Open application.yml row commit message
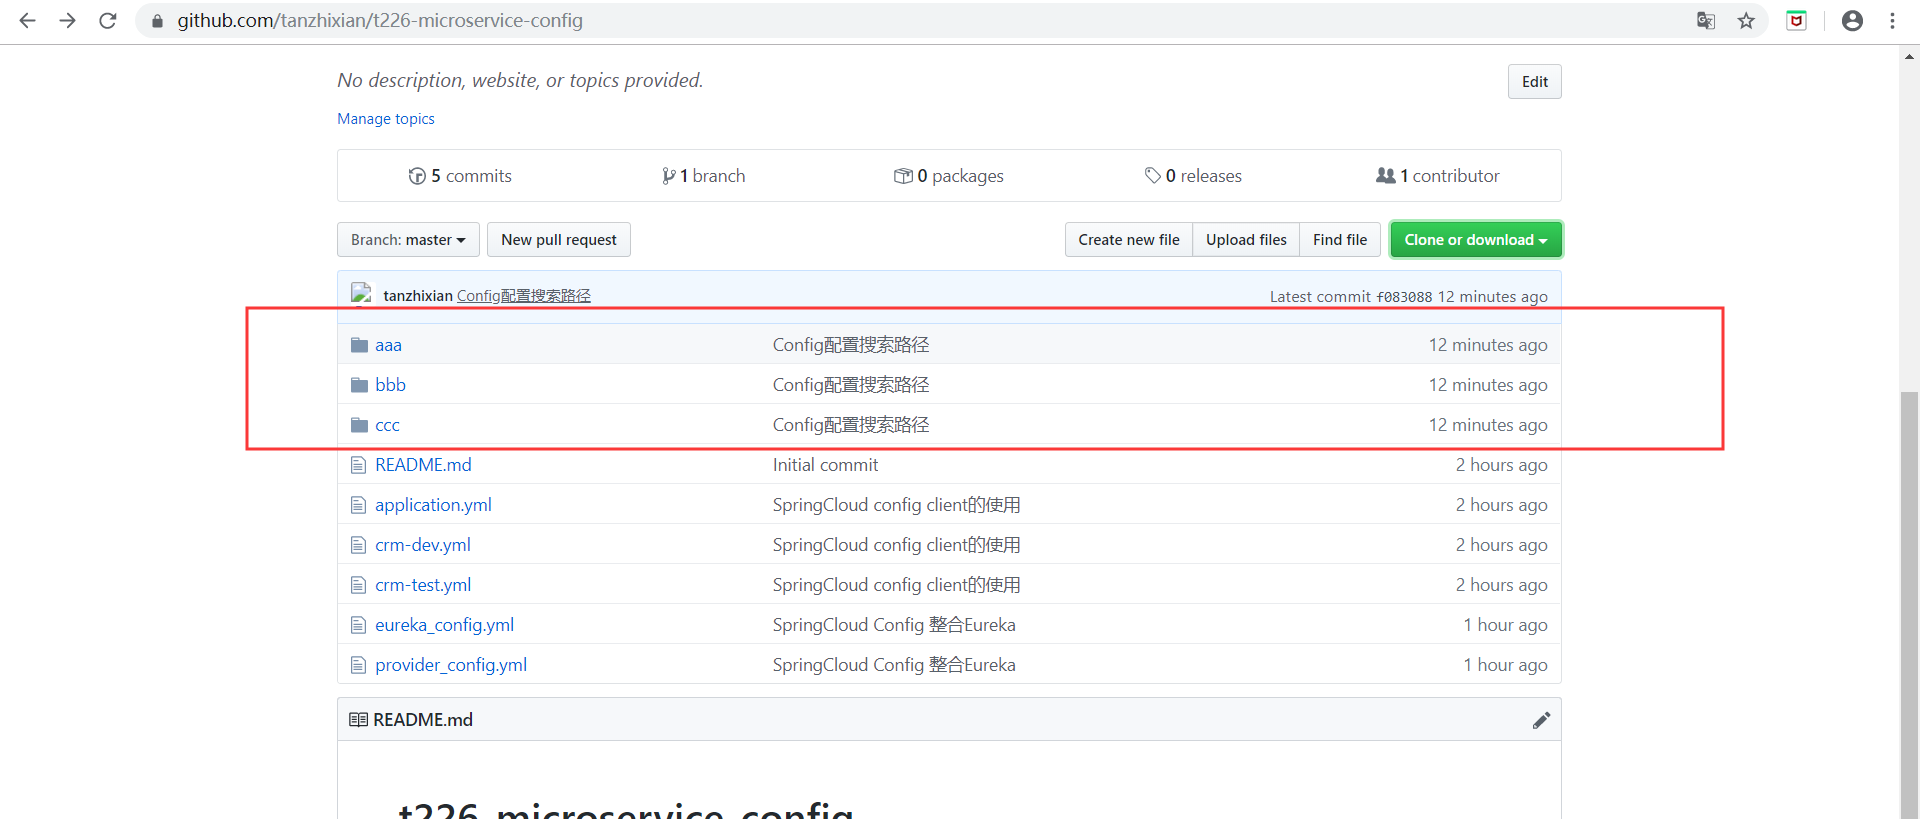The image size is (1920, 819). 896,505
